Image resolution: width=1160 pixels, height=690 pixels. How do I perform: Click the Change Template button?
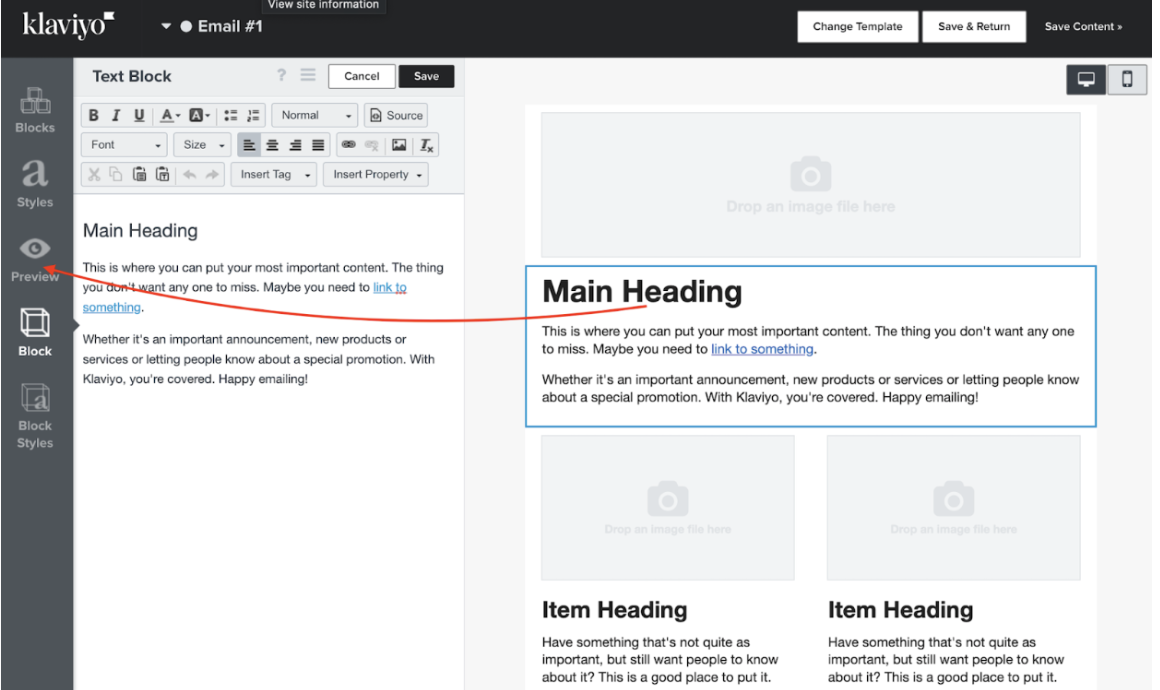pyautogui.click(x=857, y=27)
